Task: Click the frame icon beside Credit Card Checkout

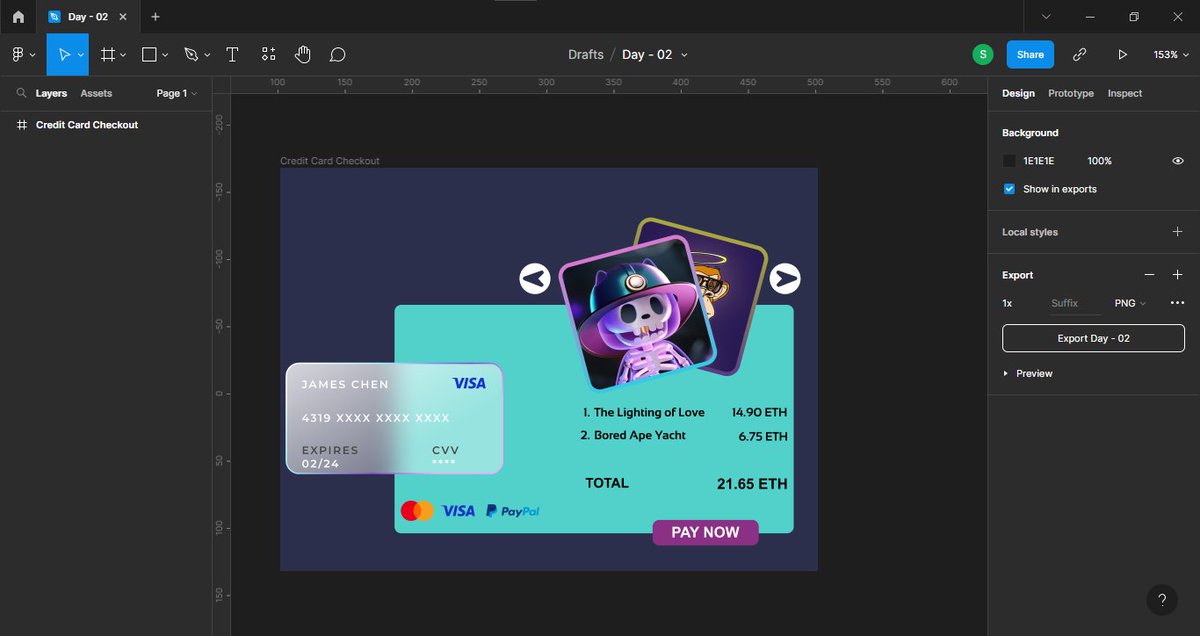Action: click(22, 125)
